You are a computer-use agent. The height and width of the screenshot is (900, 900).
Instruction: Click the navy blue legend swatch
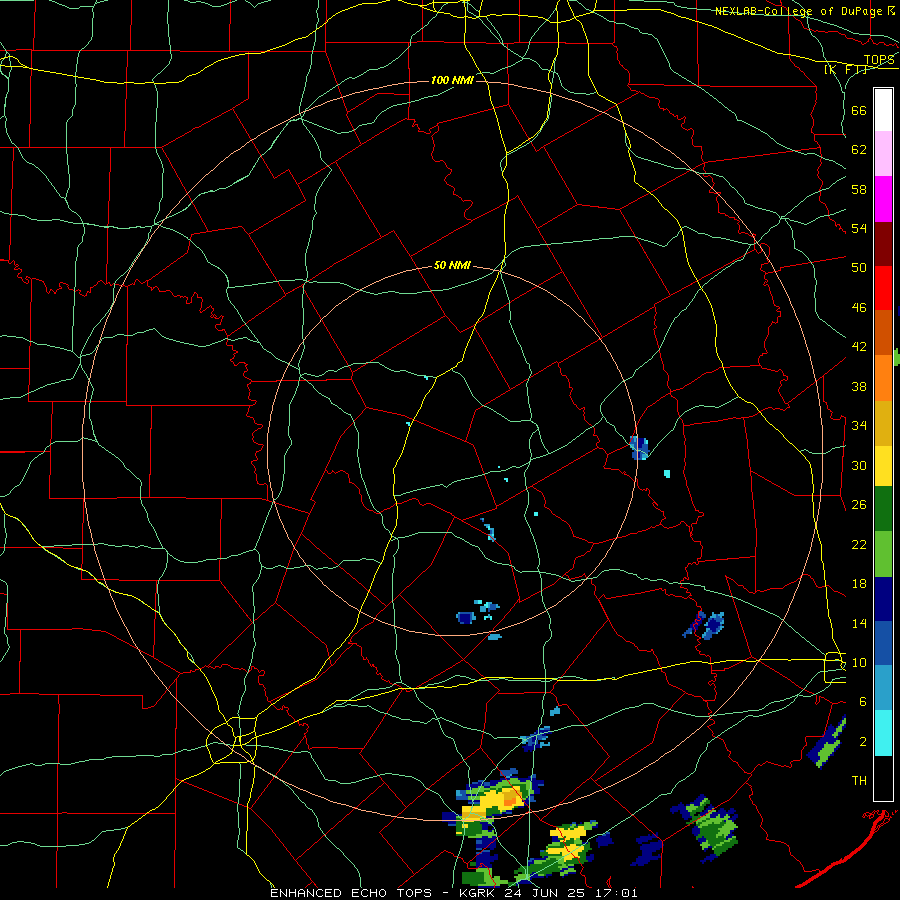click(883, 599)
